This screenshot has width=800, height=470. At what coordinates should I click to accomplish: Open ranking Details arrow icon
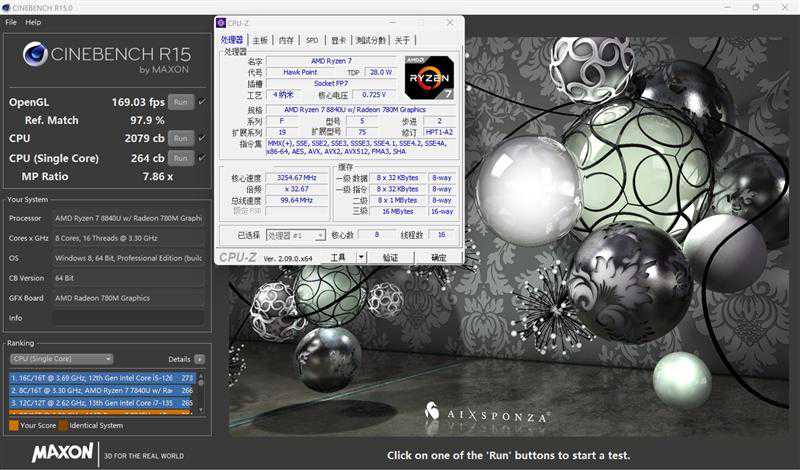point(199,359)
